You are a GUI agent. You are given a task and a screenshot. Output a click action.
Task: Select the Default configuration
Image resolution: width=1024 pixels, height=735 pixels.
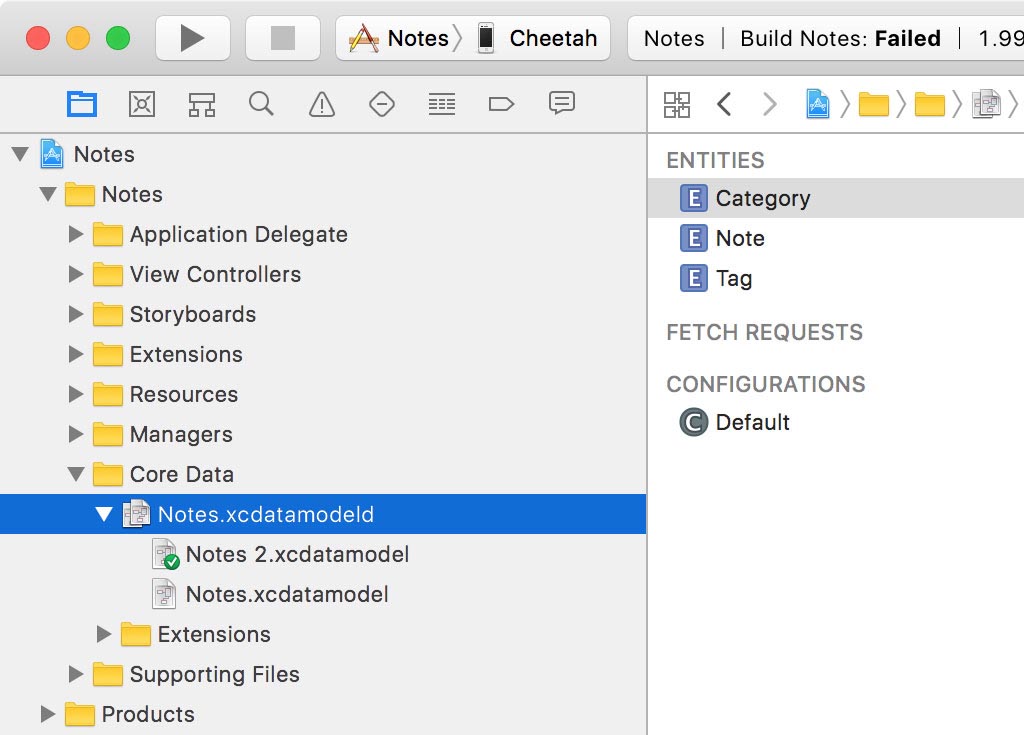(752, 422)
